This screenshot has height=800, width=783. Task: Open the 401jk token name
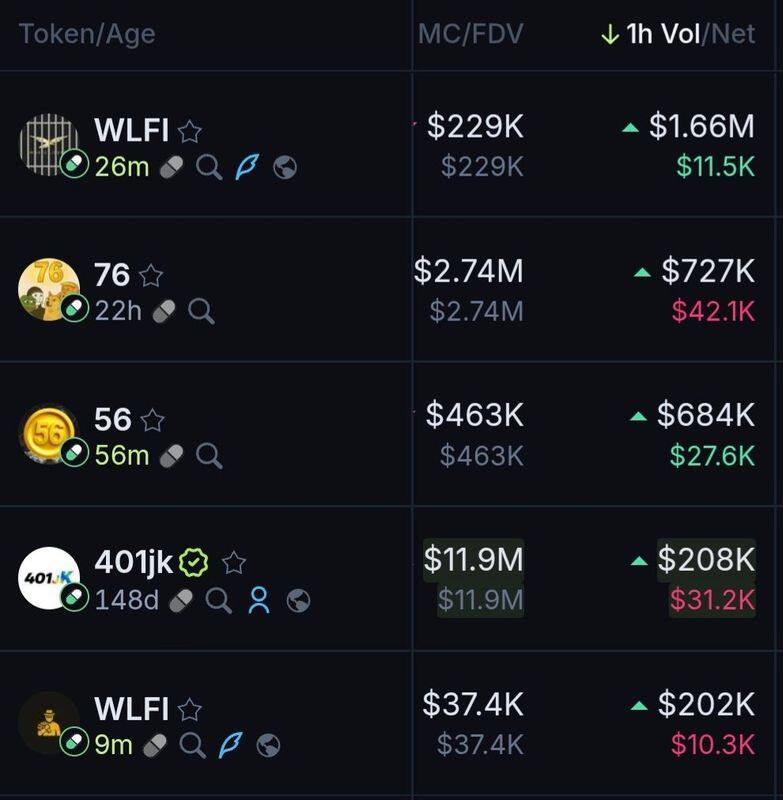coord(134,563)
